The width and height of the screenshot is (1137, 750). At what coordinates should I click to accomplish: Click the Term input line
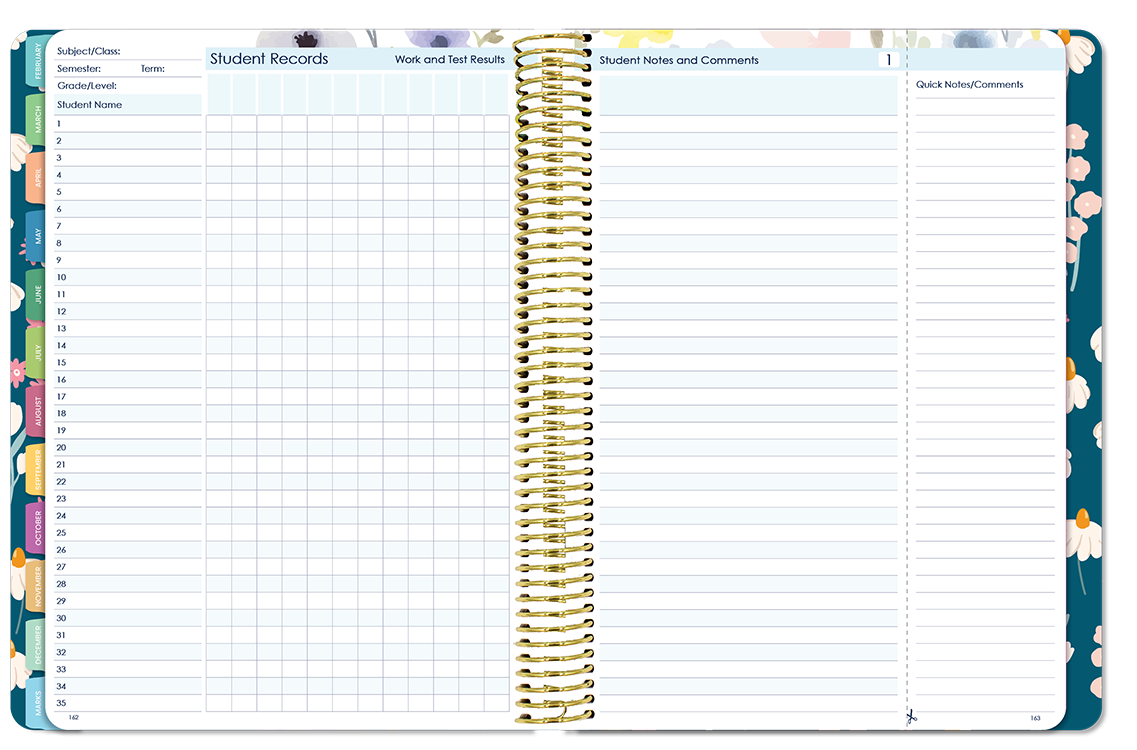180,68
